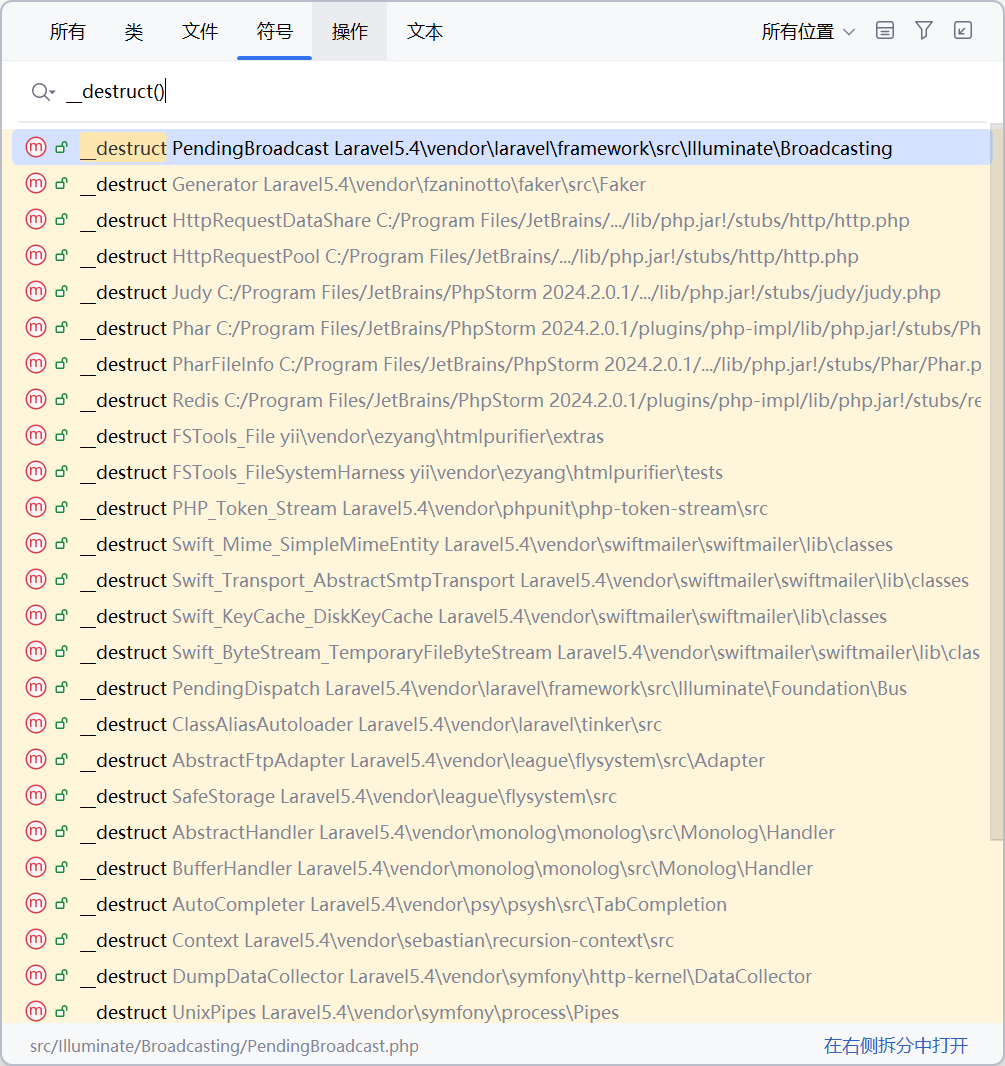Viewport: 1005px width, 1066px height.
Task: Click method icon of HttpRequestDataShare row
Action: click(36, 219)
